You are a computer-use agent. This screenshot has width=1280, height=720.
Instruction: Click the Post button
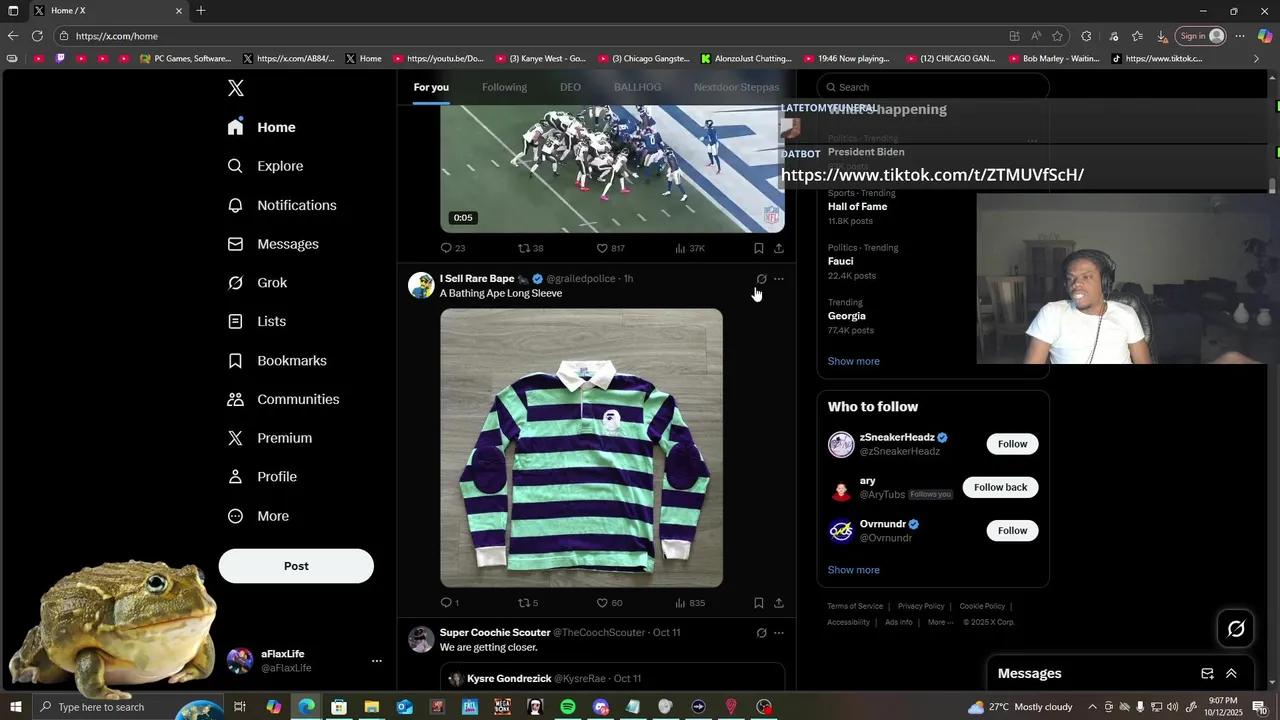click(296, 566)
